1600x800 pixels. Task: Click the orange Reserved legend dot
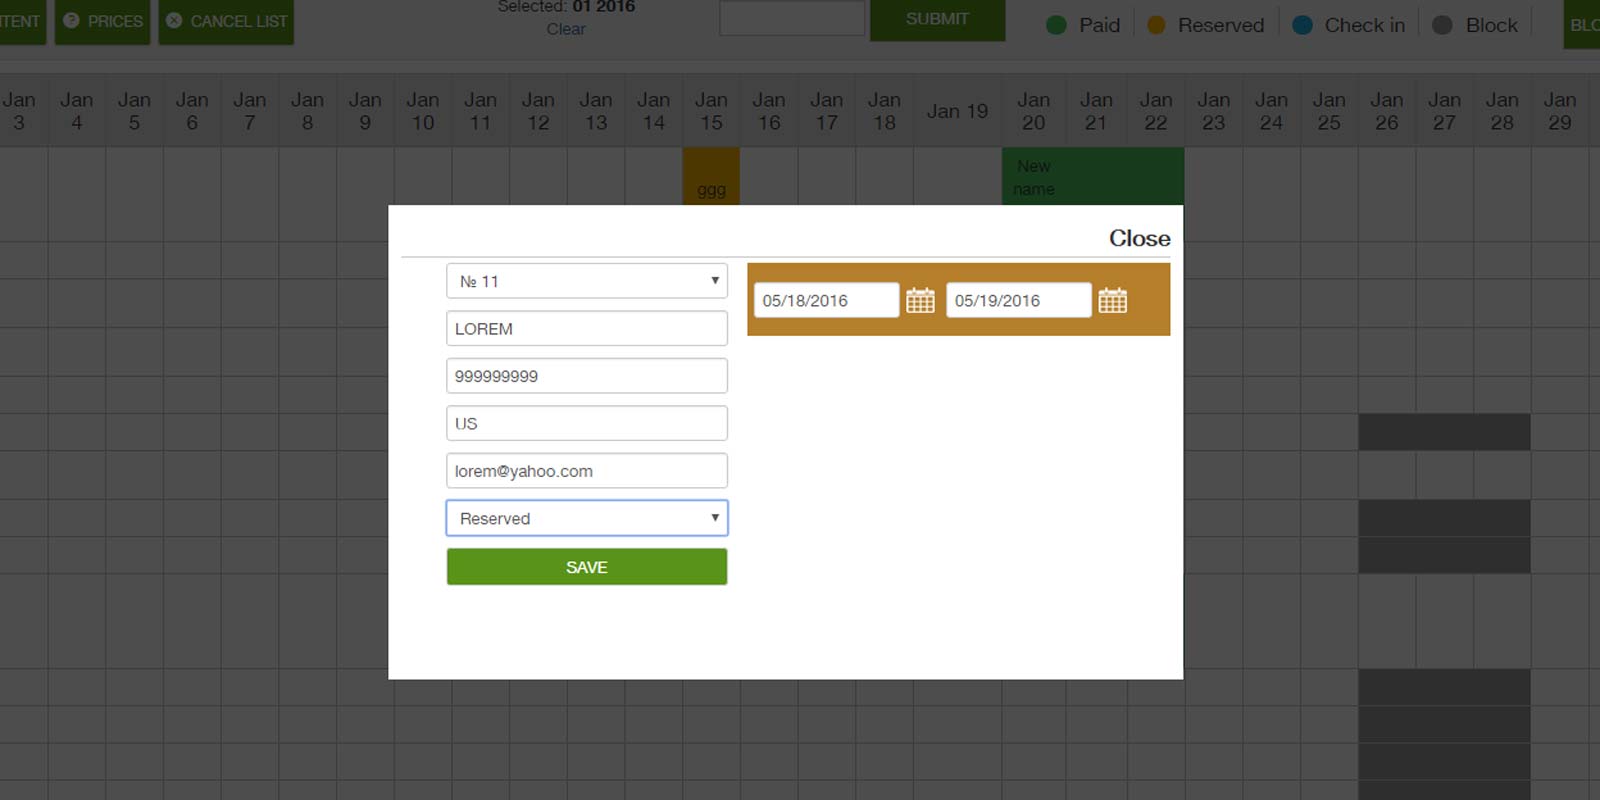[x=1156, y=25]
